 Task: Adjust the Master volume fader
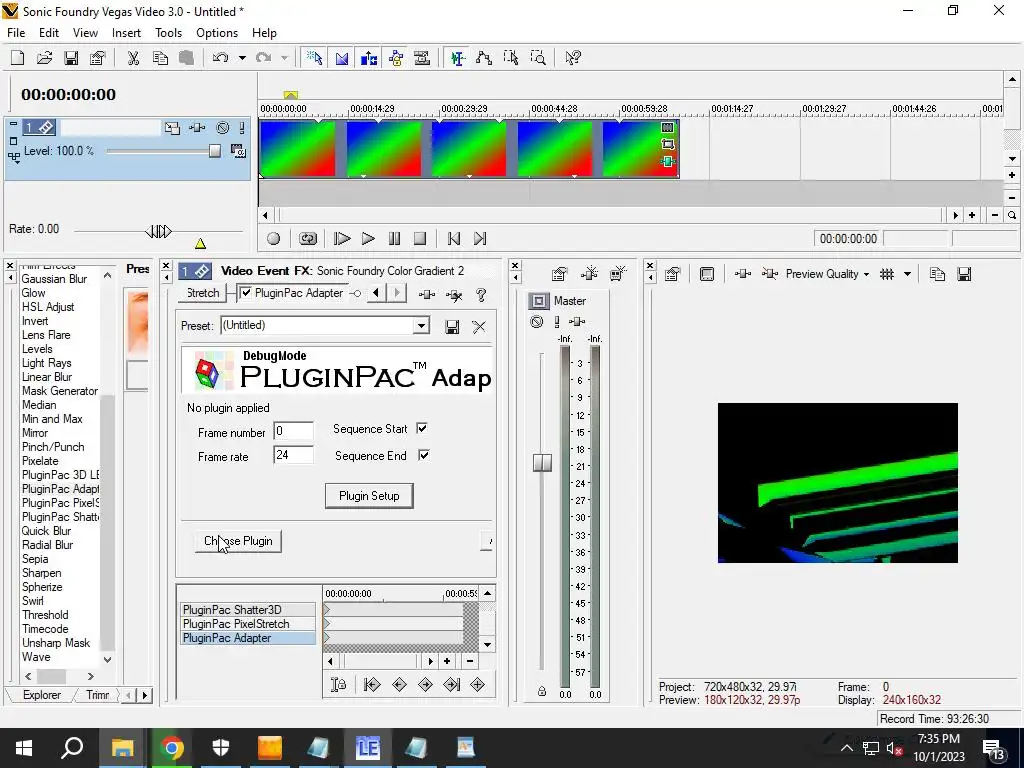pyautogui.click(x=542, y=463)
